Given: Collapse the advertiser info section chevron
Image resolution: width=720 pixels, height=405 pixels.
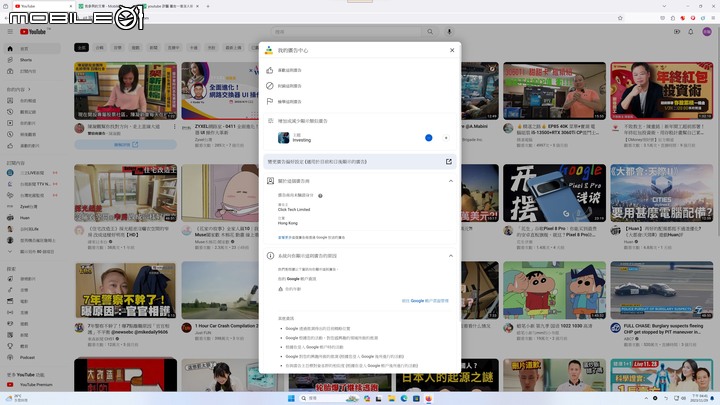Looking at the screenshot, I should pos(450,181).
